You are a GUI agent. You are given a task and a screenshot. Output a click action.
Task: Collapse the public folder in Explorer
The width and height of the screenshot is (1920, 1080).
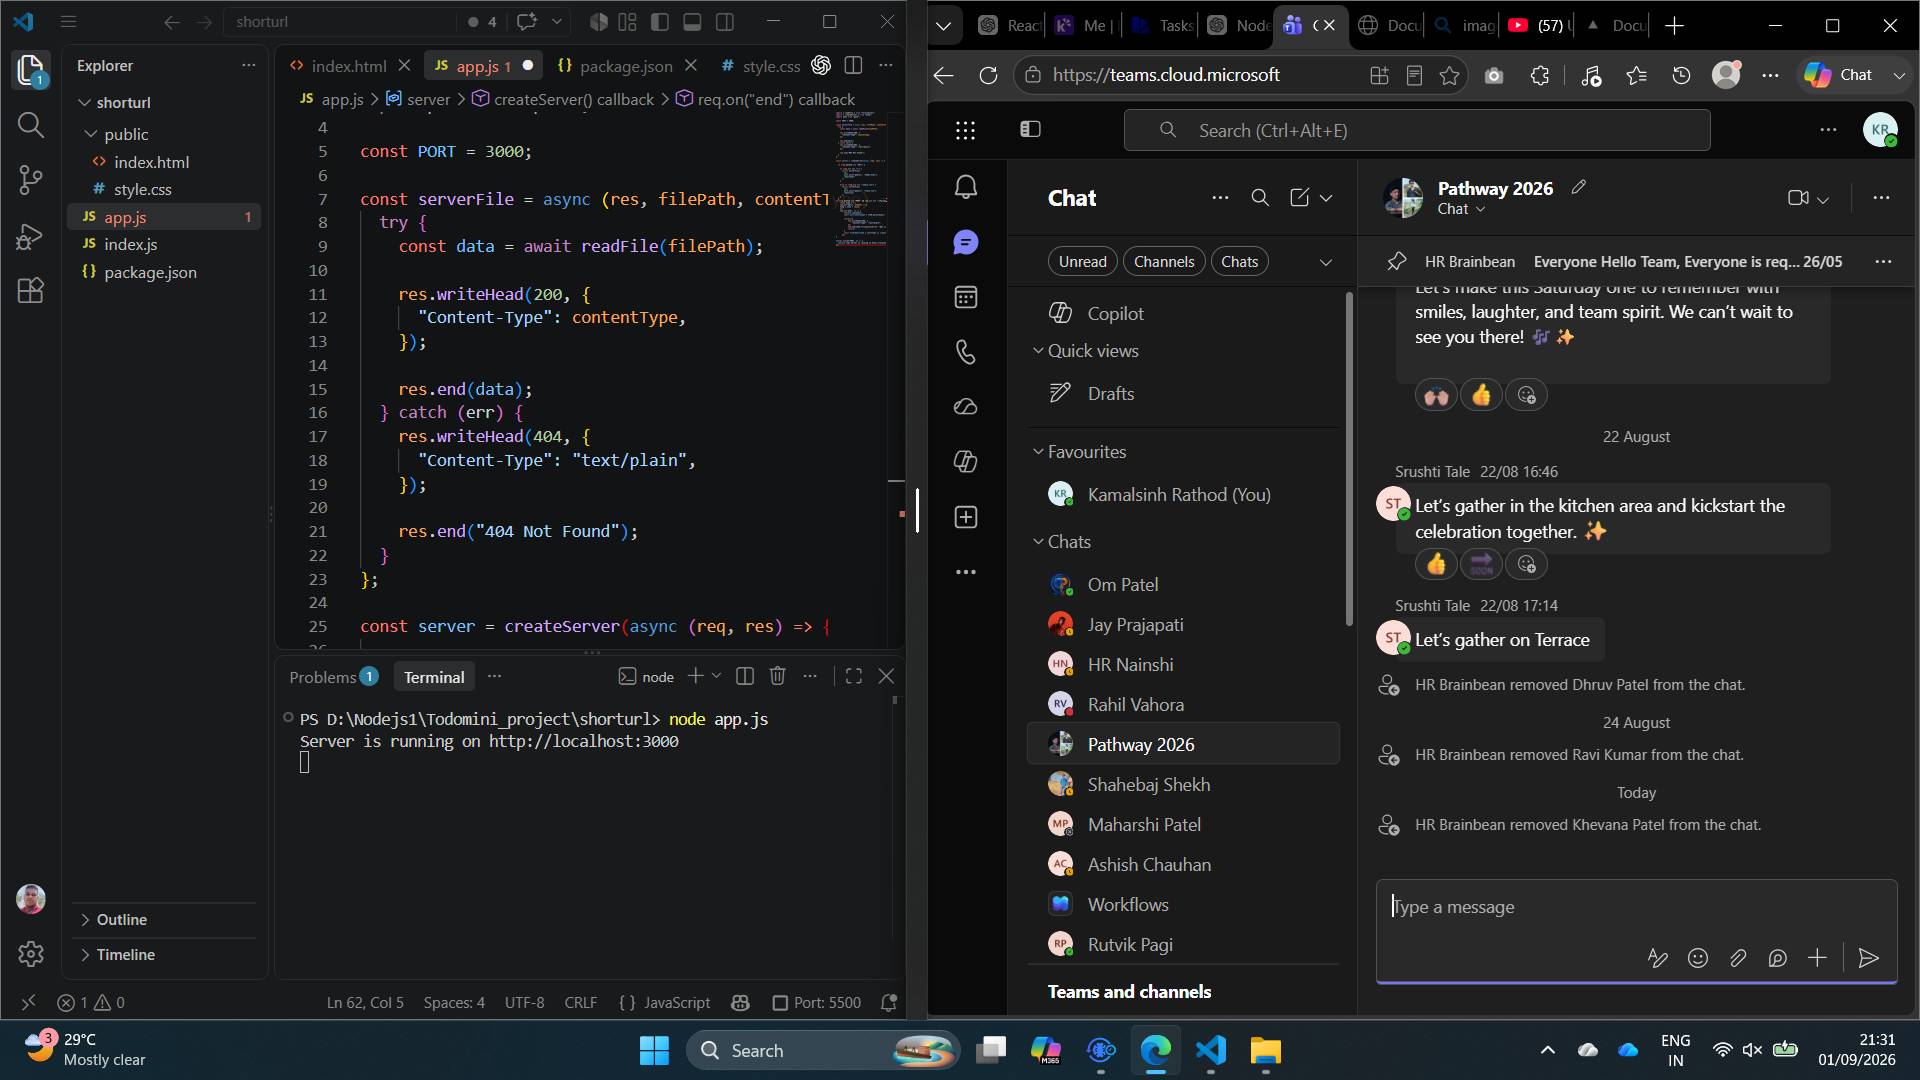126,134
